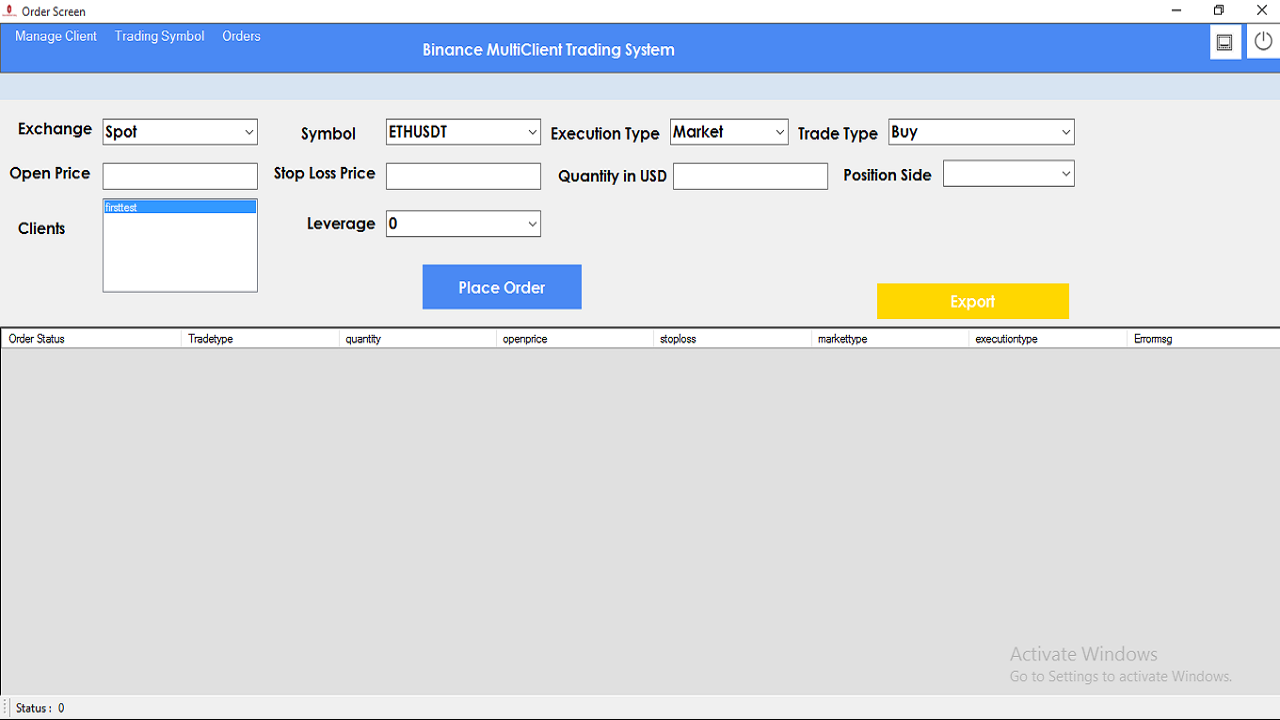Click the quantity column header
Screen dimensions: 1280x720
click(418, 339)
